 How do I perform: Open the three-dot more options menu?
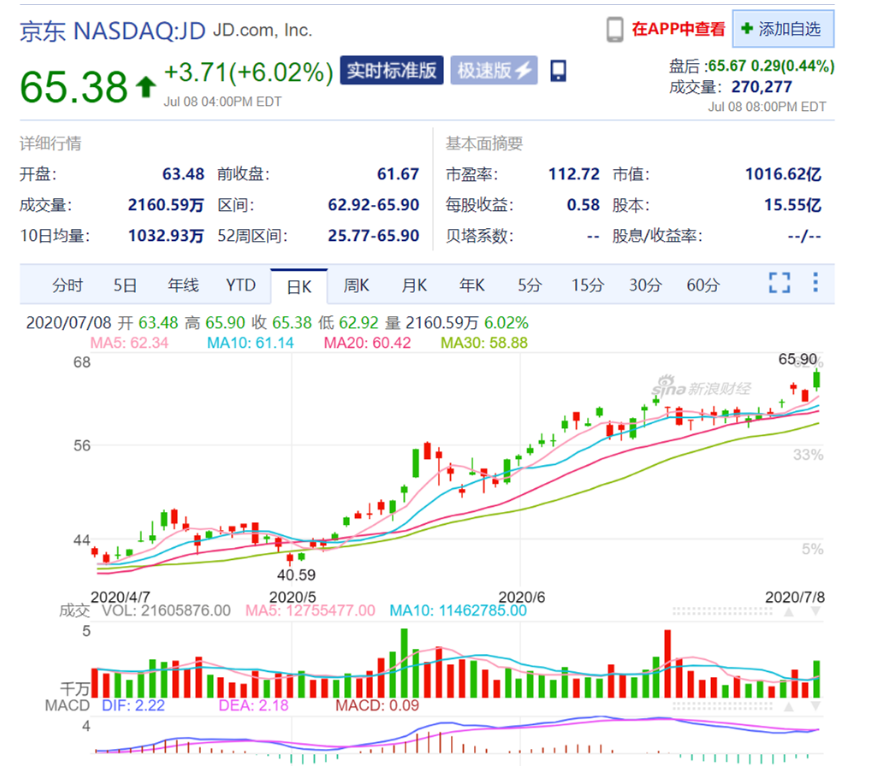(x=815, y=282)
